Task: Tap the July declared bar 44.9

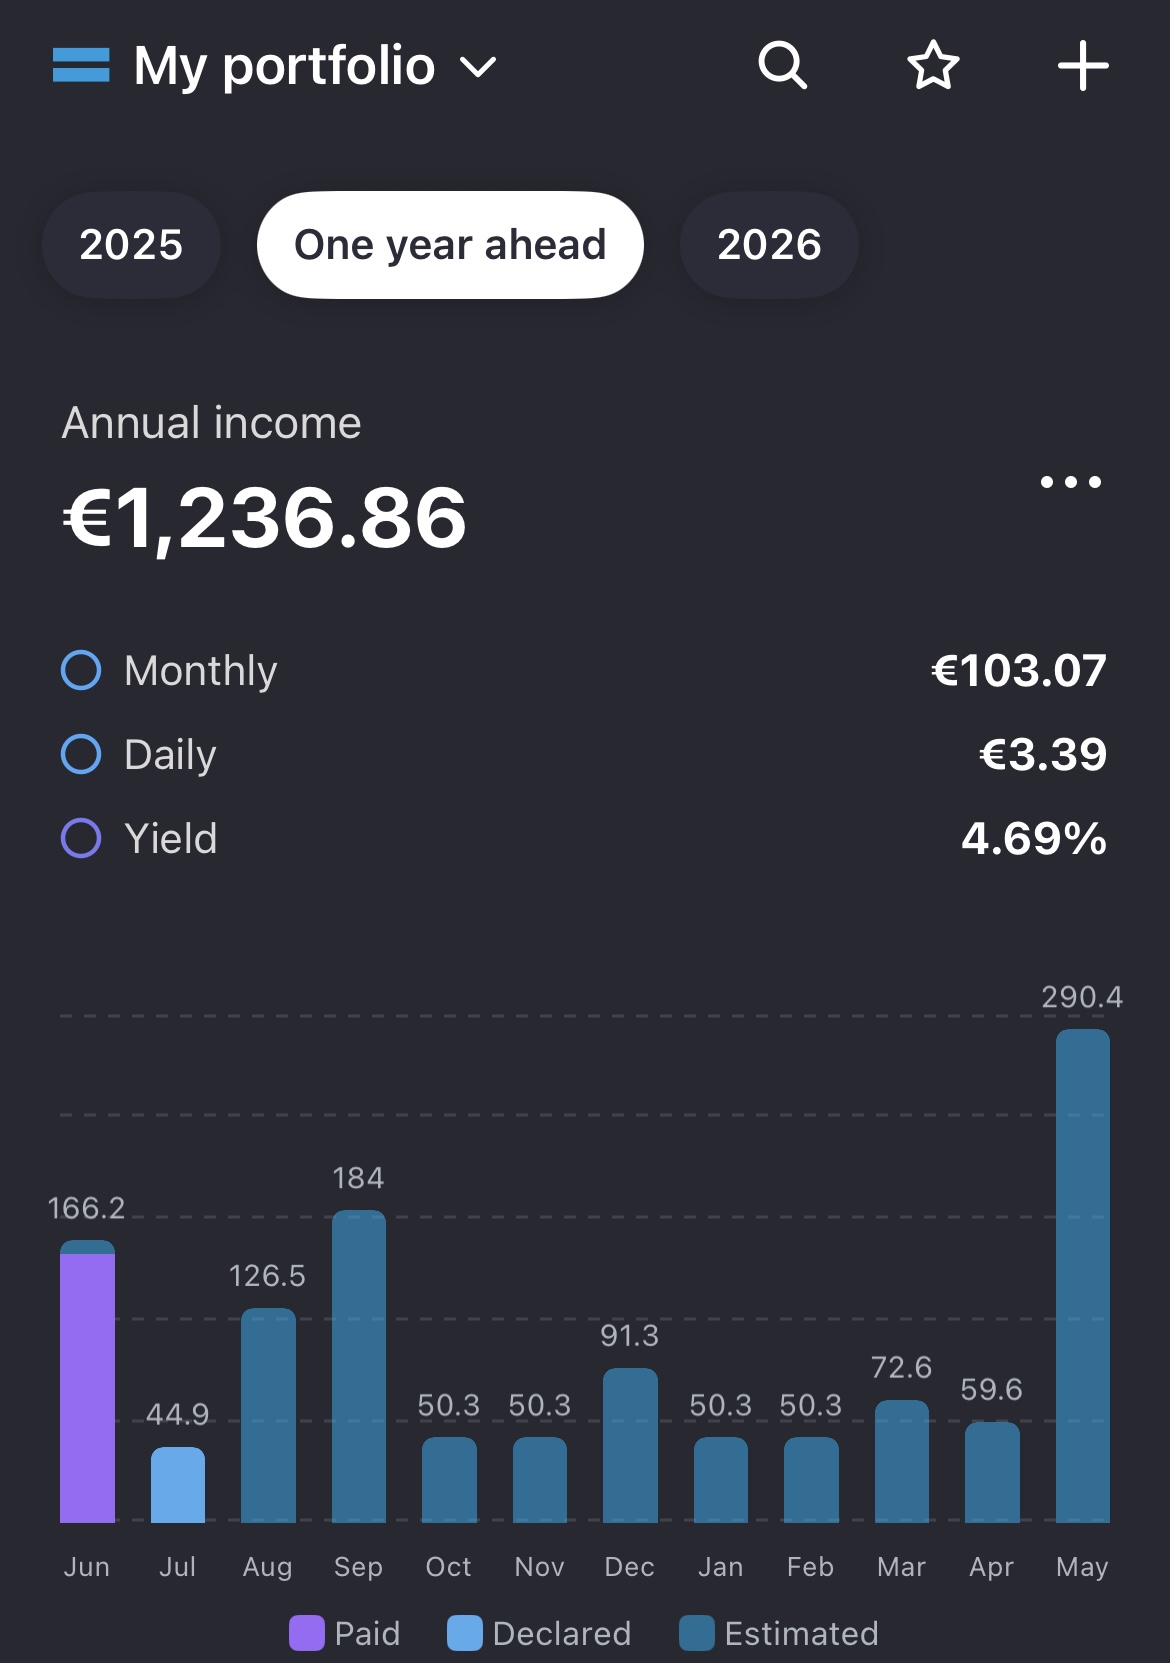Action: (177, 1485)
